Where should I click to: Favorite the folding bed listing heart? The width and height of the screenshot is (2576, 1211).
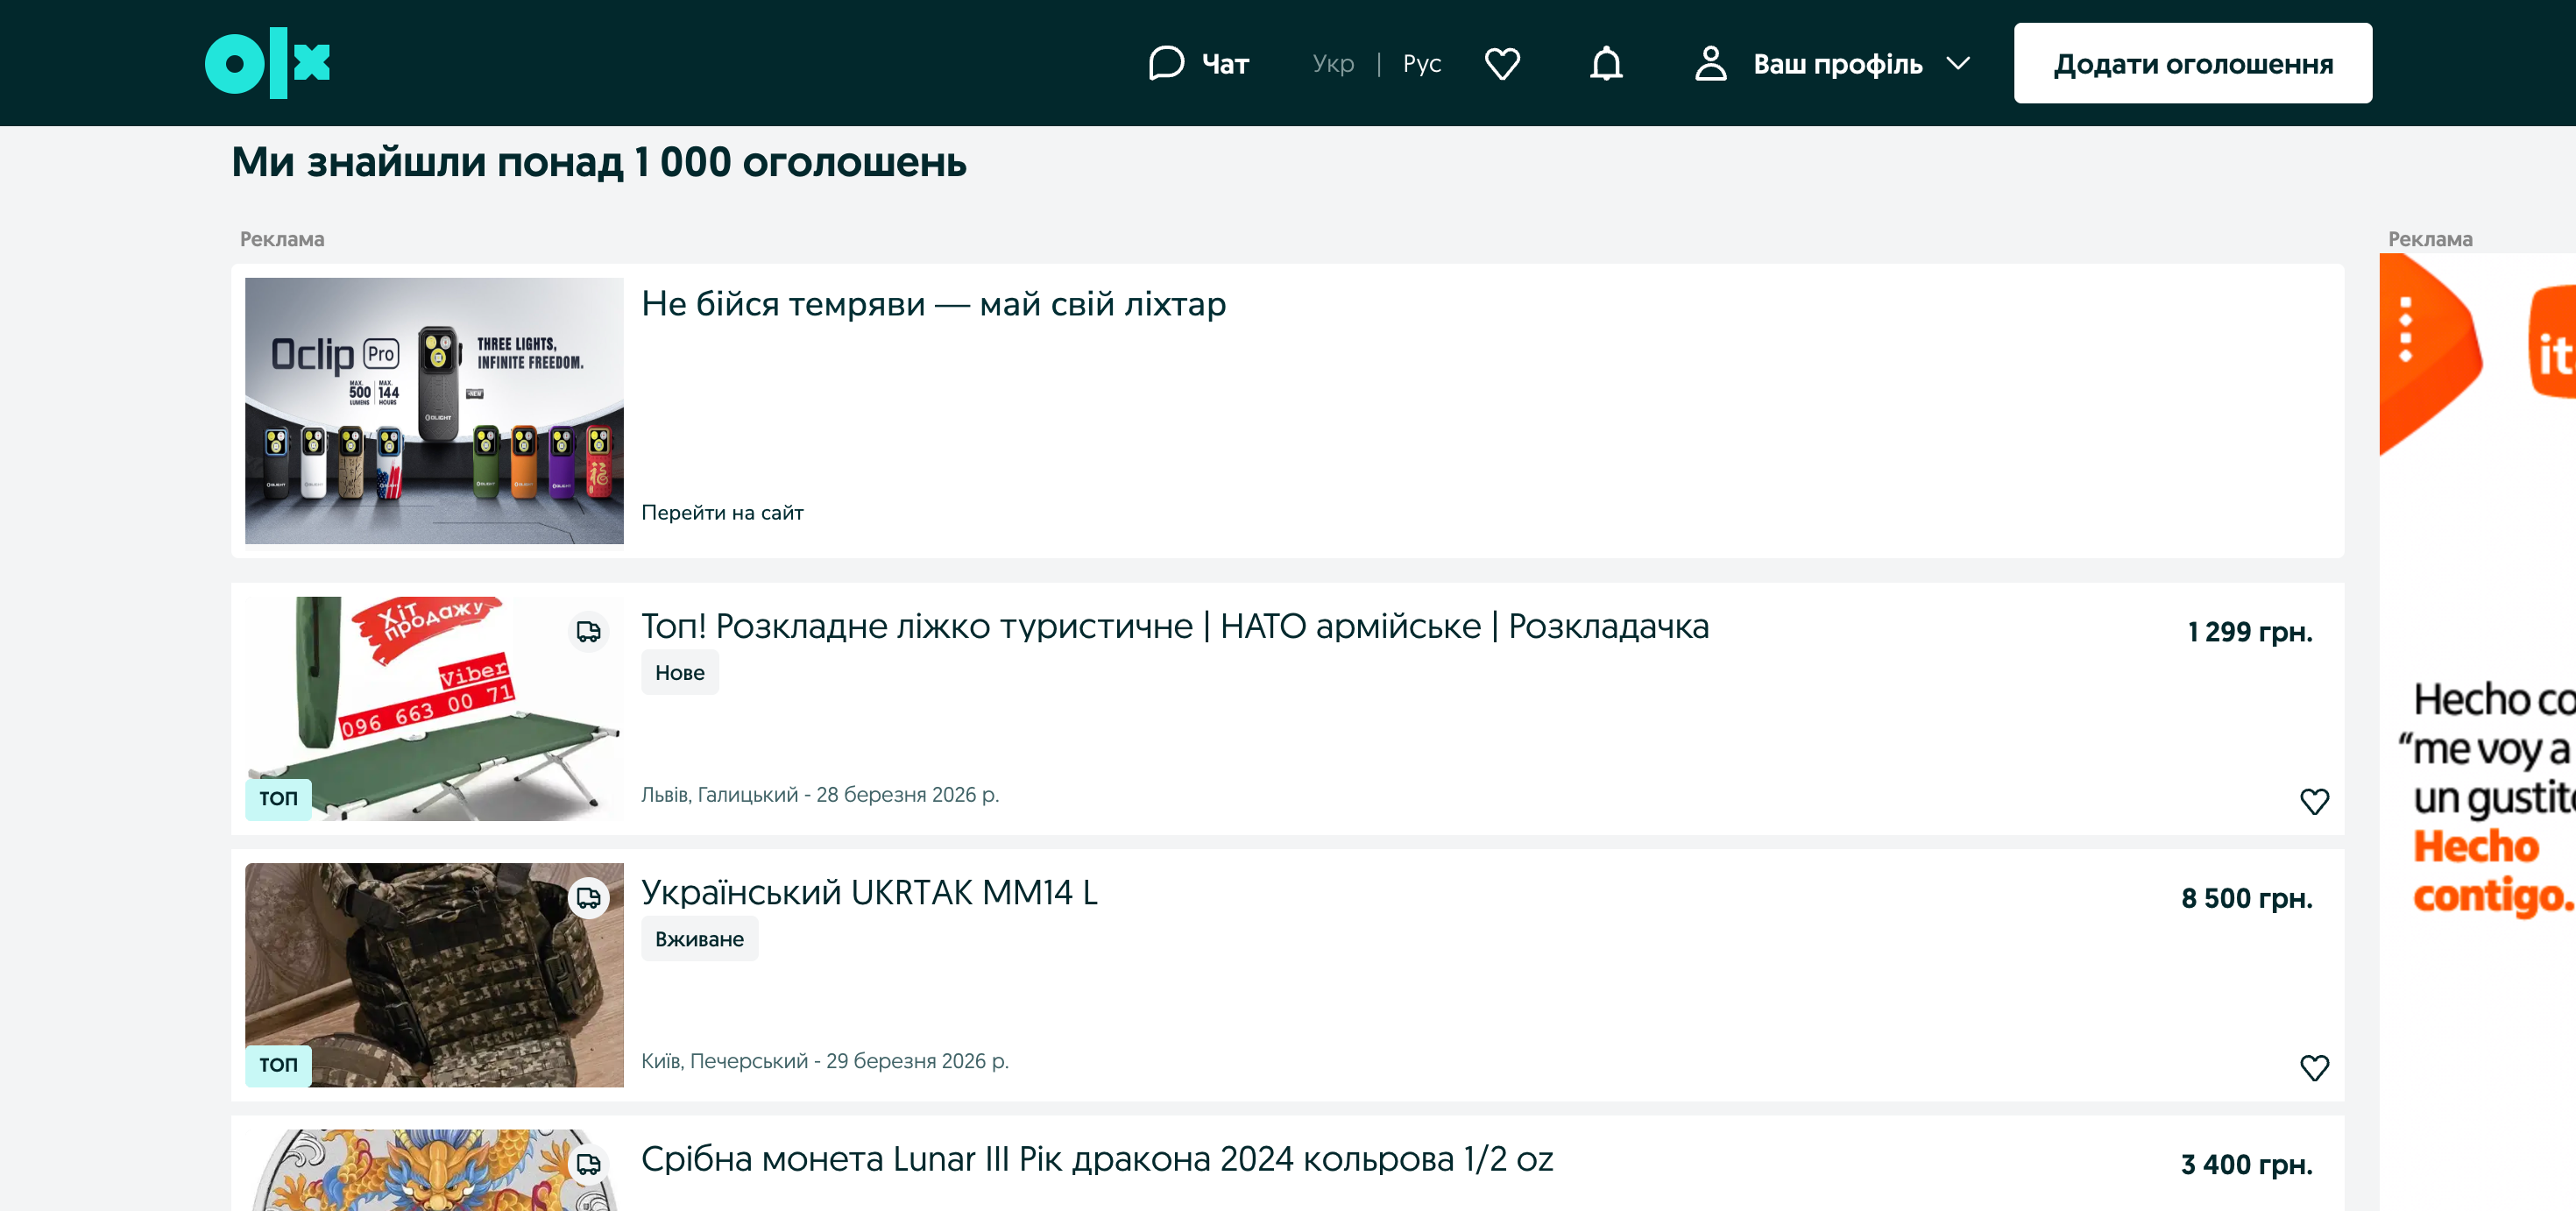click(x=2314, y=801)
